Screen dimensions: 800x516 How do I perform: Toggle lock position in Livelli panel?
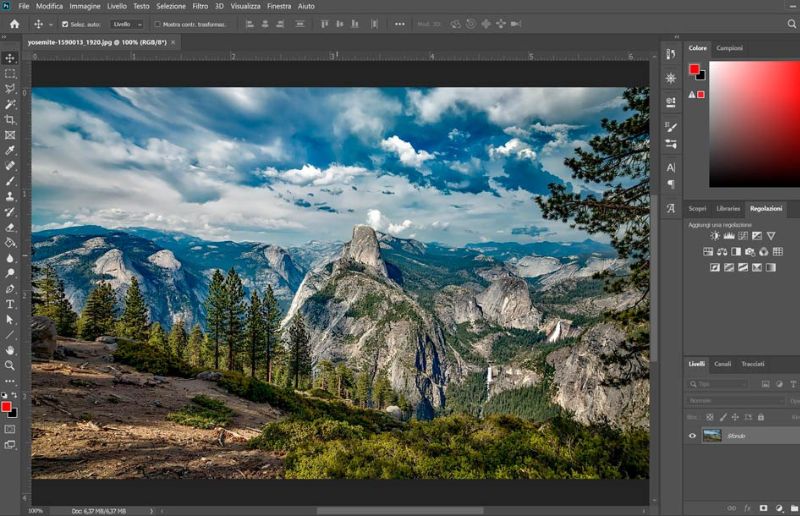735,417
